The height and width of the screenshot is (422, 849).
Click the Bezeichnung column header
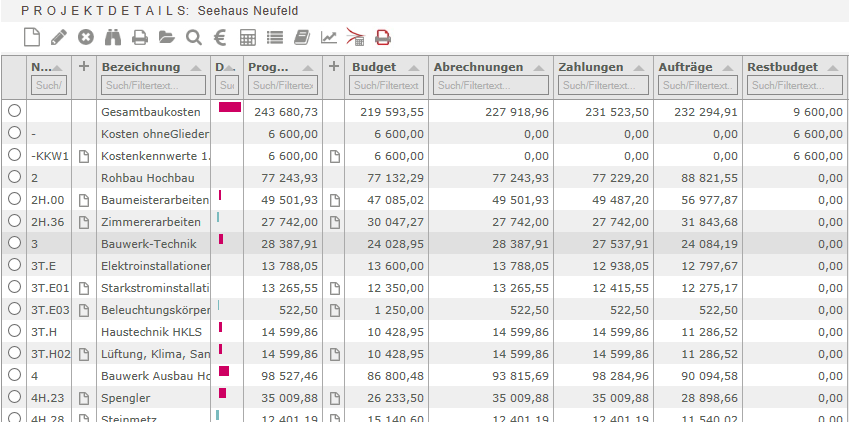coord(140,67)
